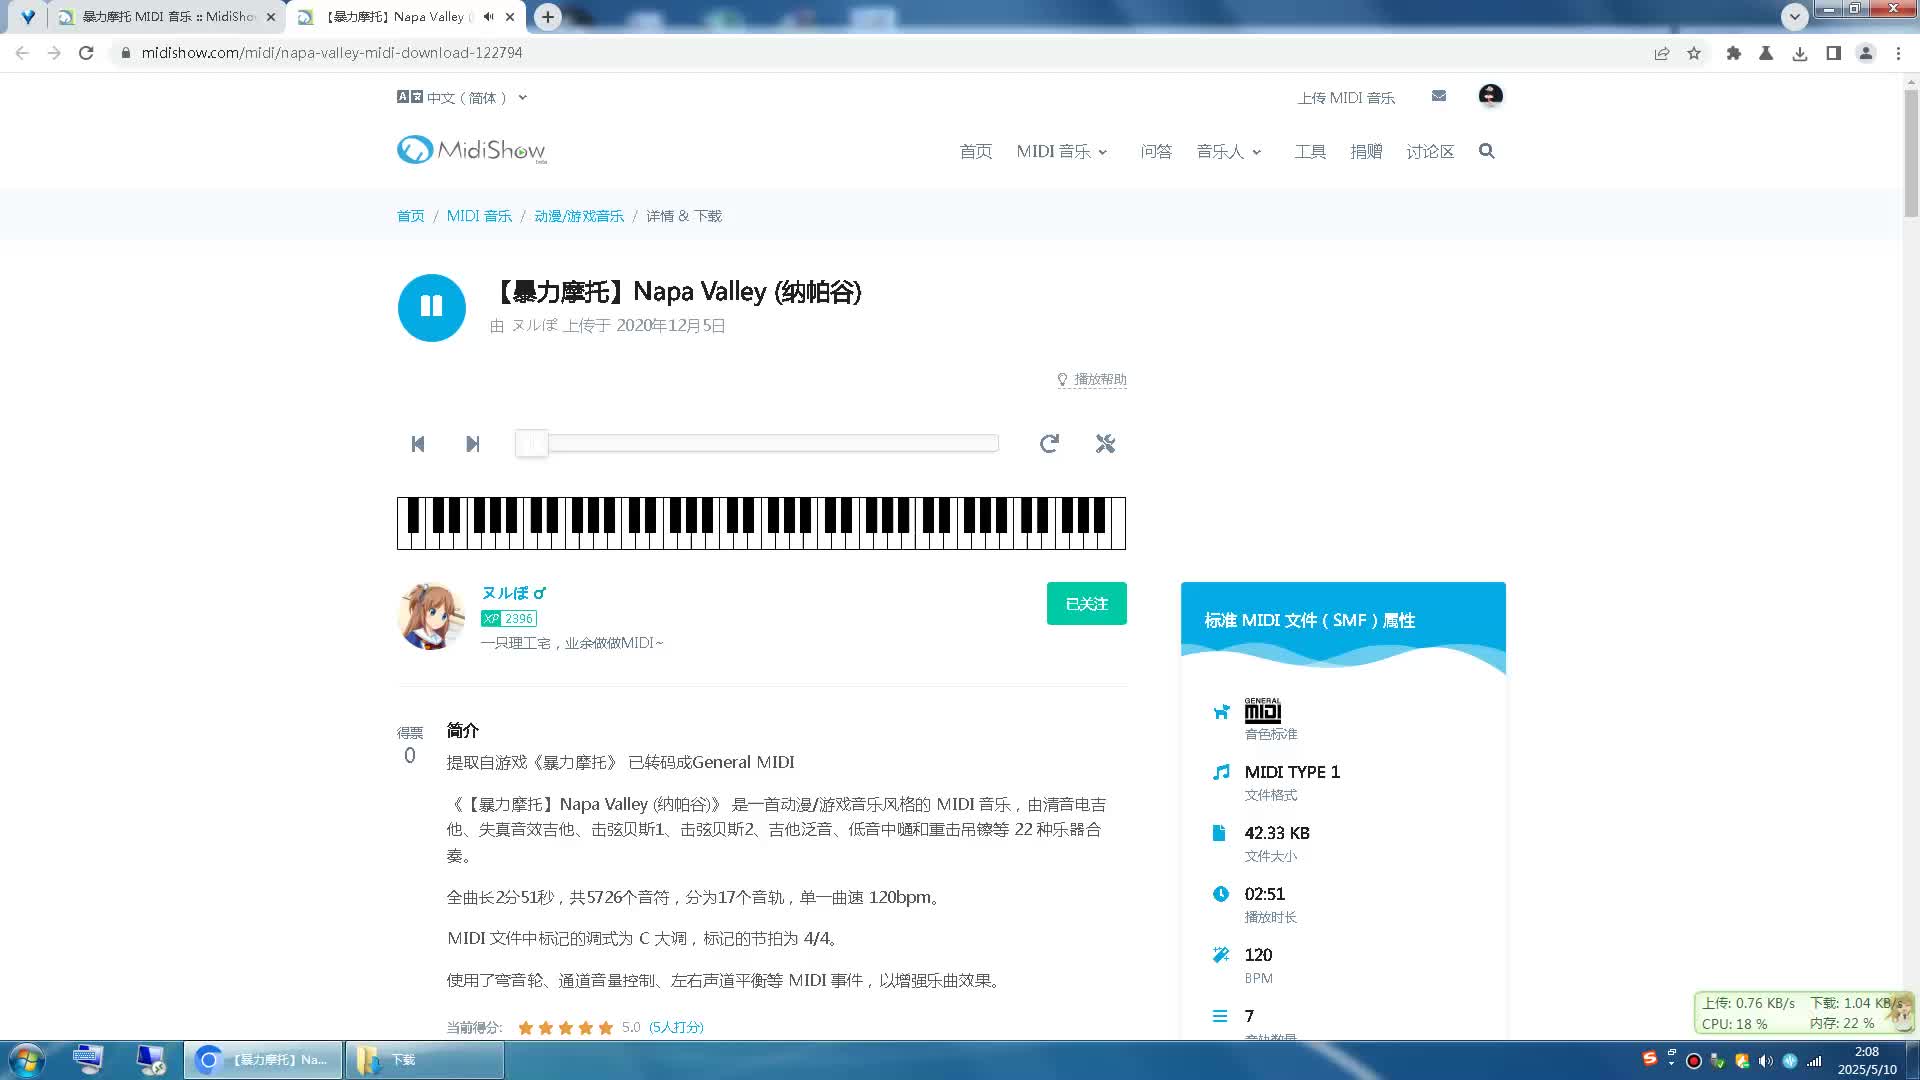The image size is (1920, 1080).
Task: Open the messages envelope icon
Action: (1438, 96)
